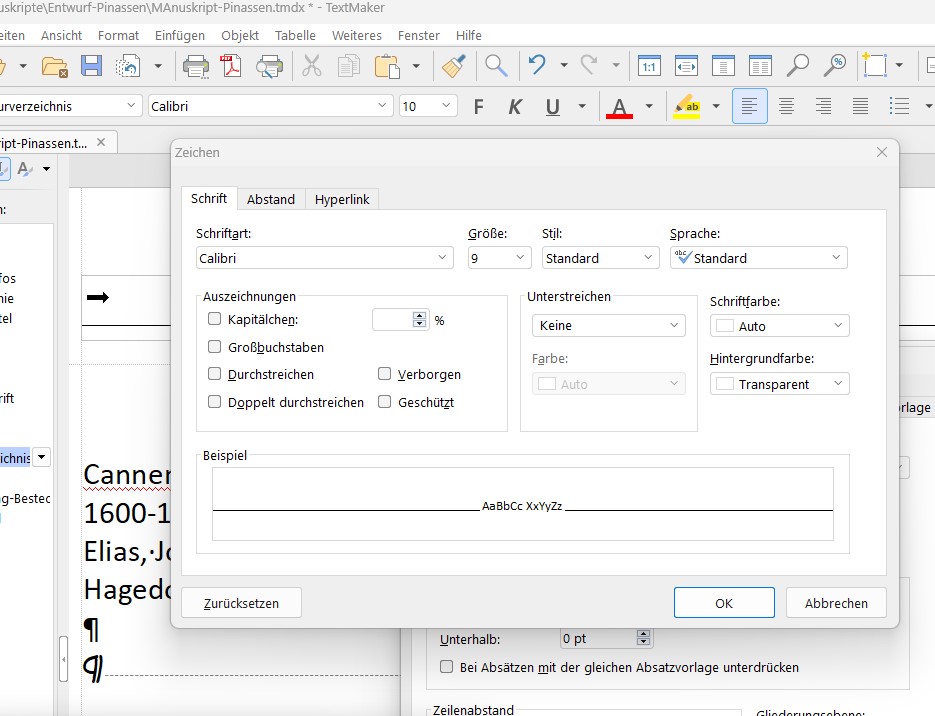Open the Schriftfarbe color picker set to Auto
This screenshot has height=716, width=935.
tap(780, 326)
